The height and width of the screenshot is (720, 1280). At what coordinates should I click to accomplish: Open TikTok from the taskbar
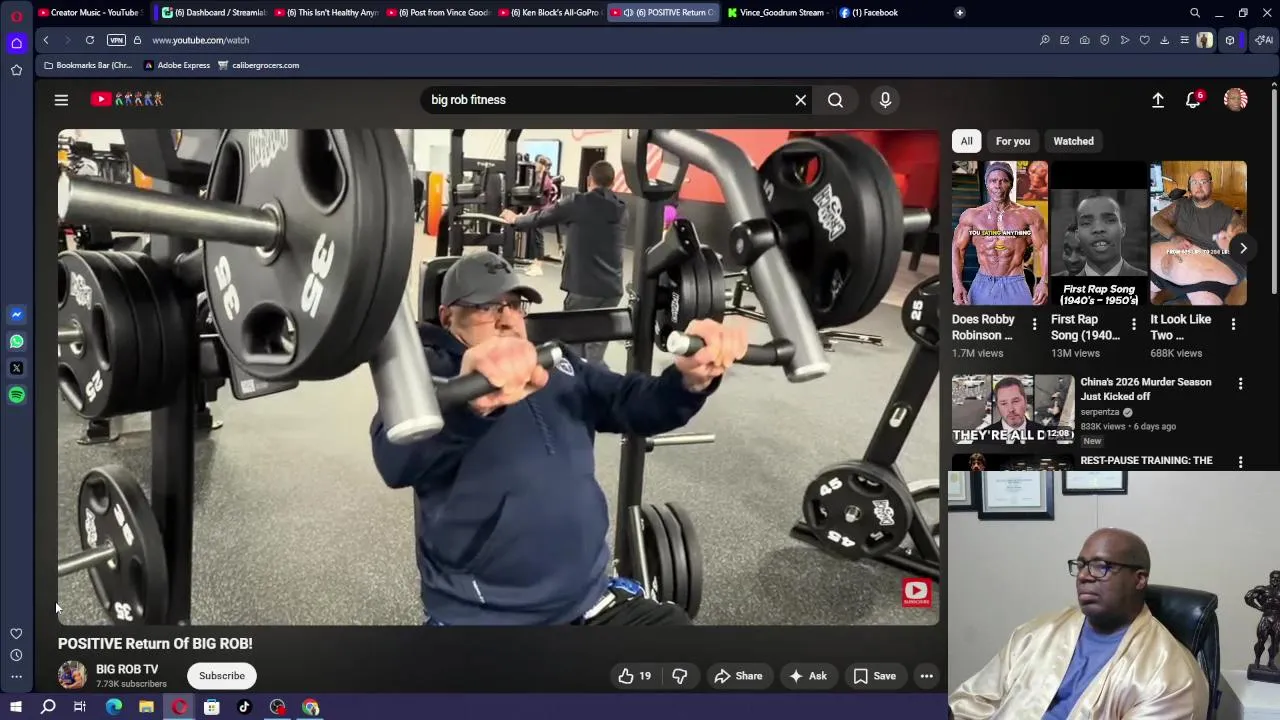[244, 707]
